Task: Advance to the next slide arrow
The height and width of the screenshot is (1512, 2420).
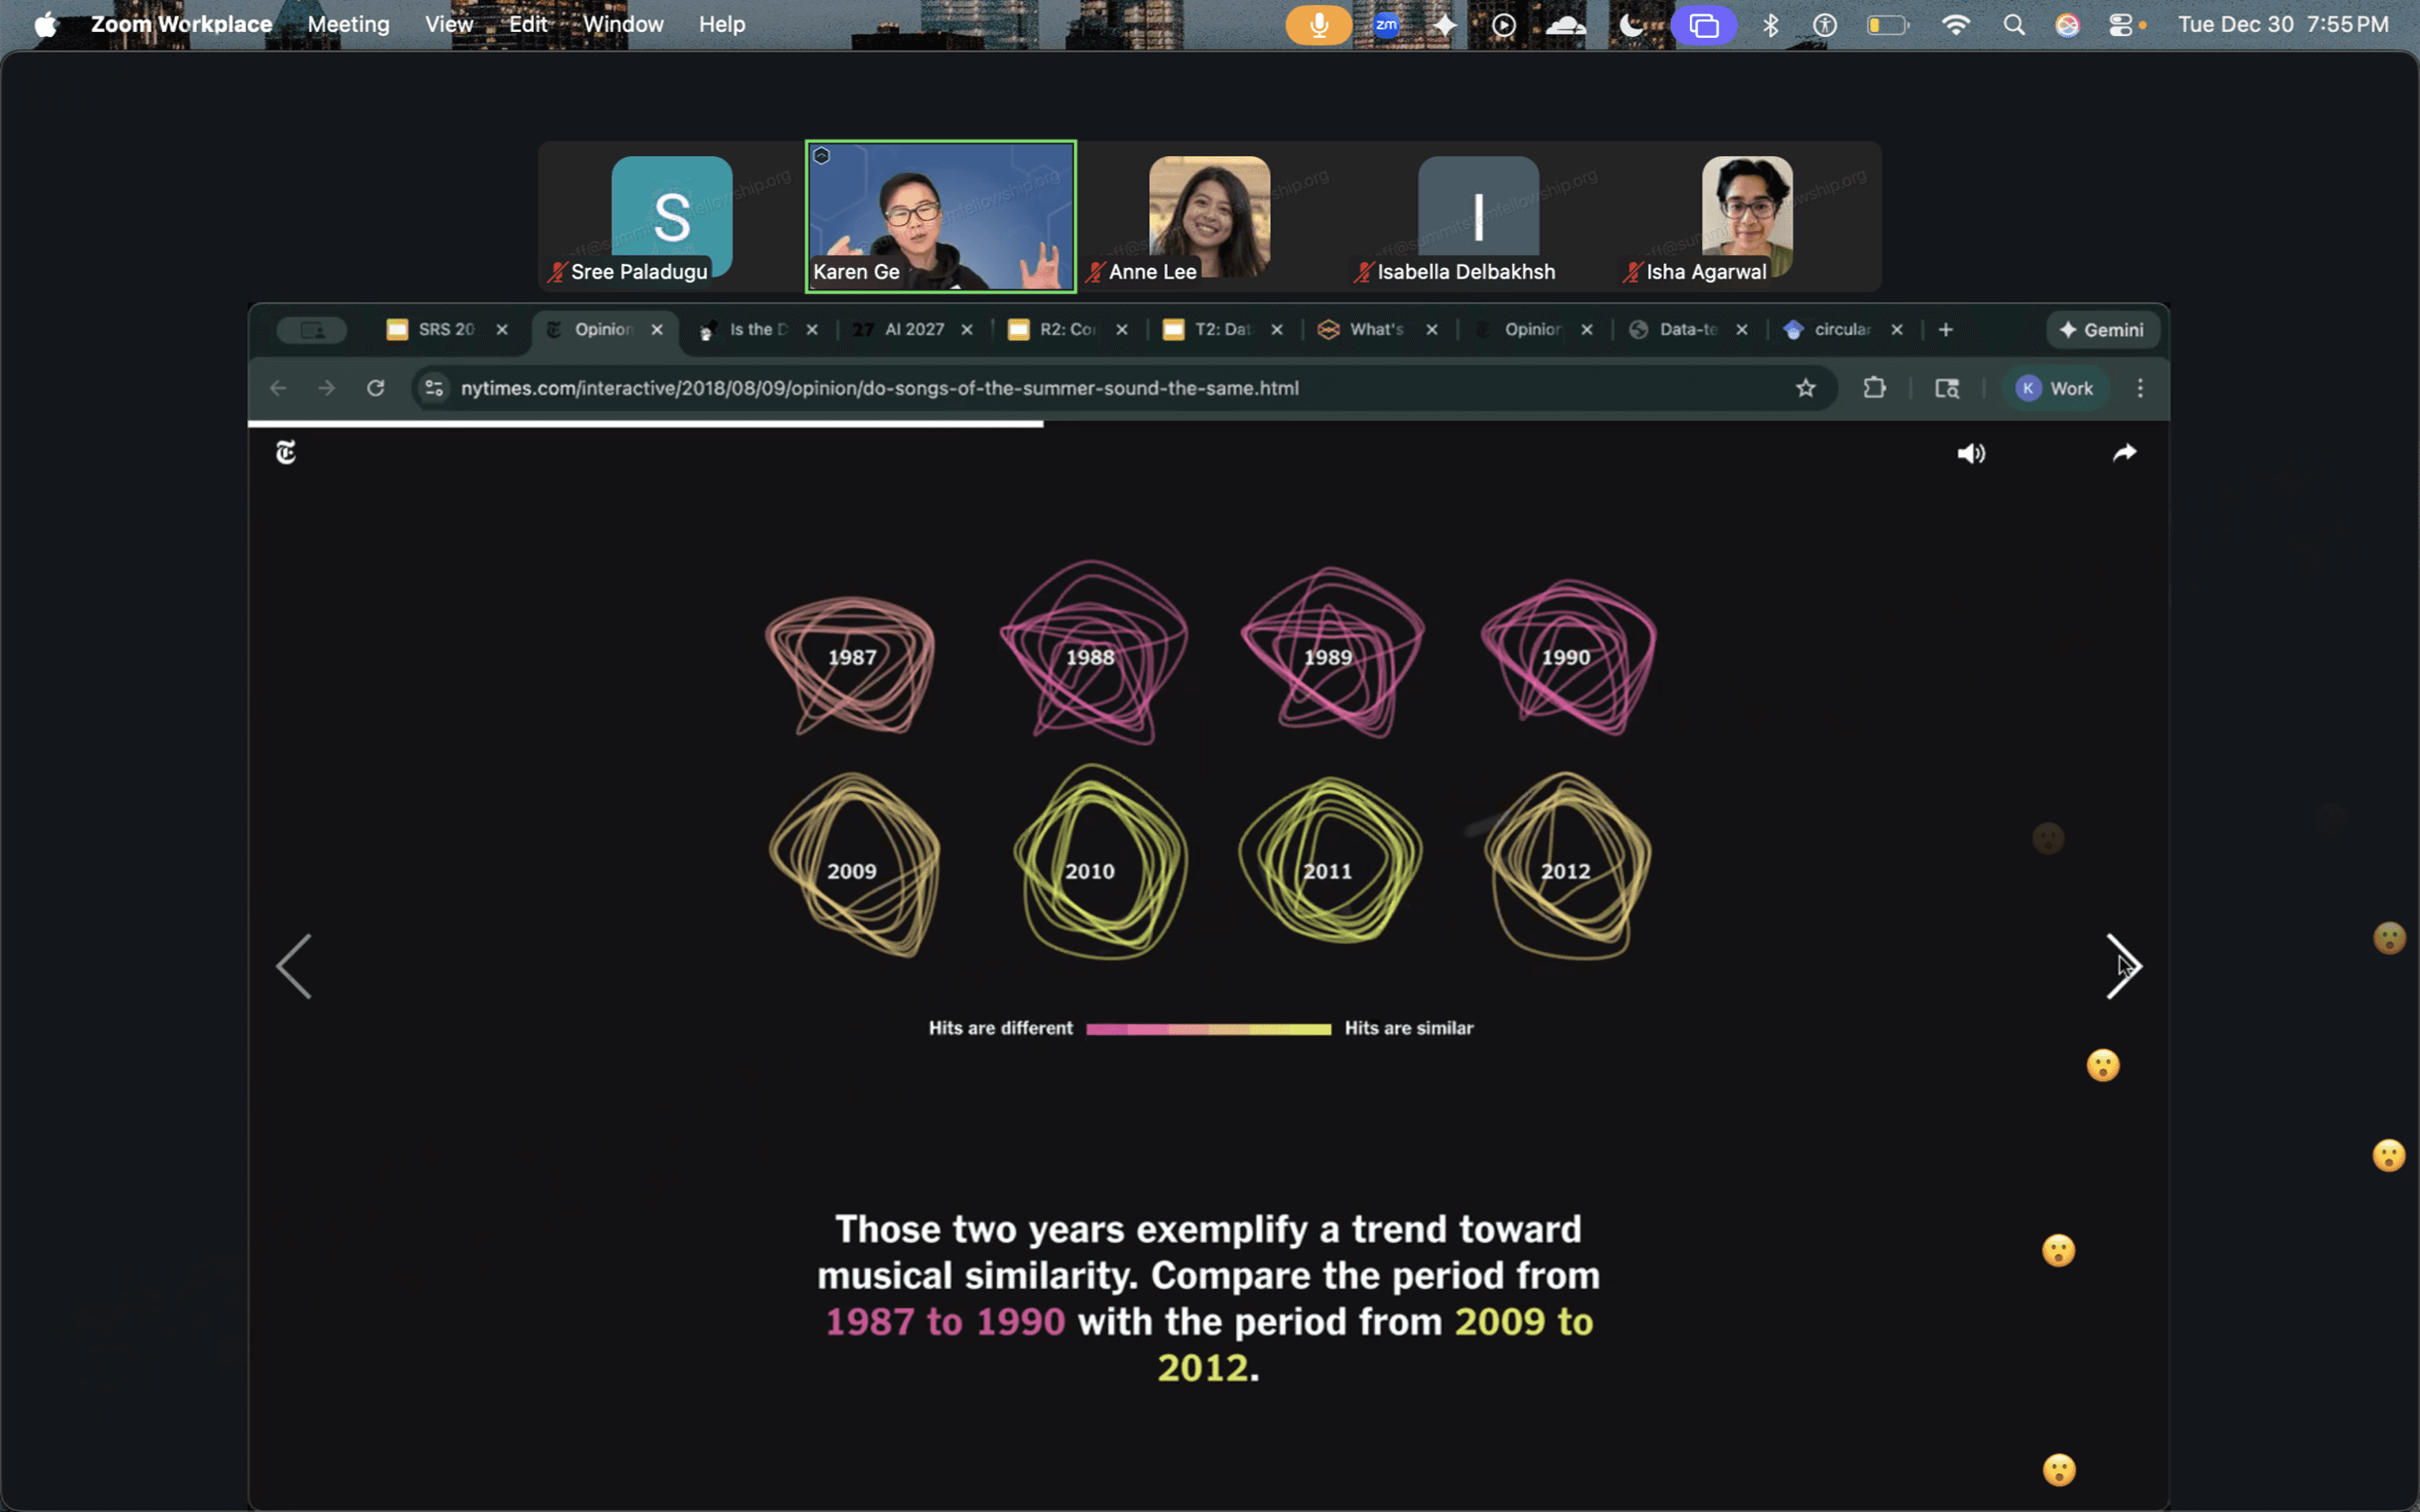Action: 2123,966
